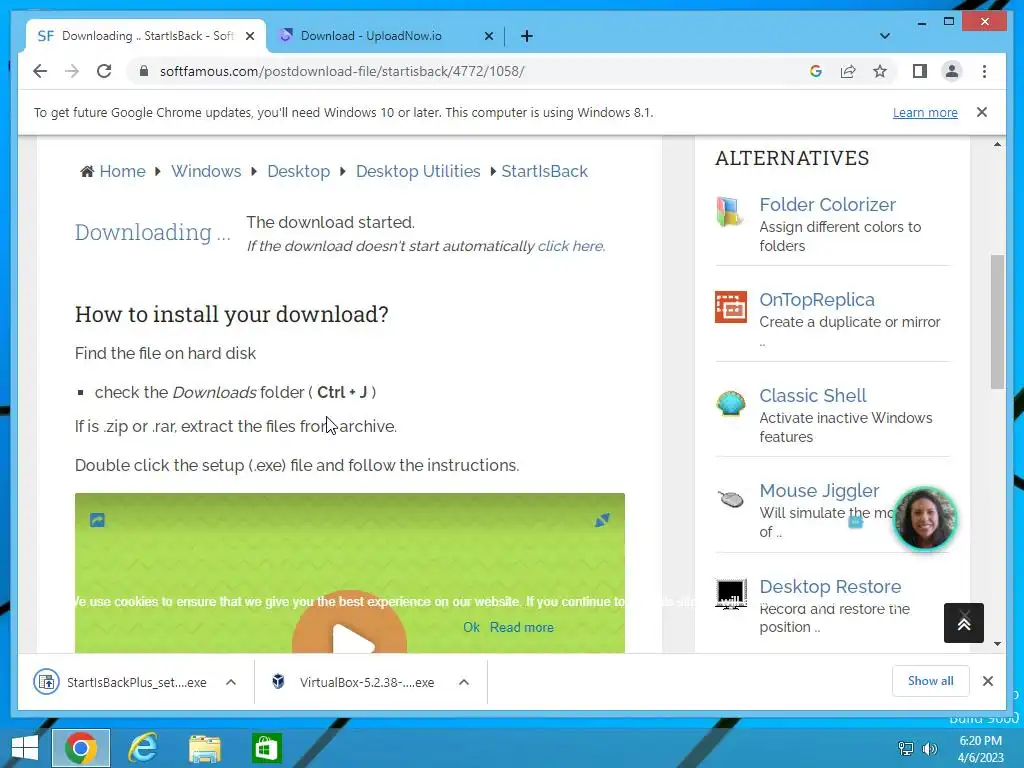This screenshot has height=768, width=1024.
Task: Open Folder Colorizer alternative
Action: [827, 204]
